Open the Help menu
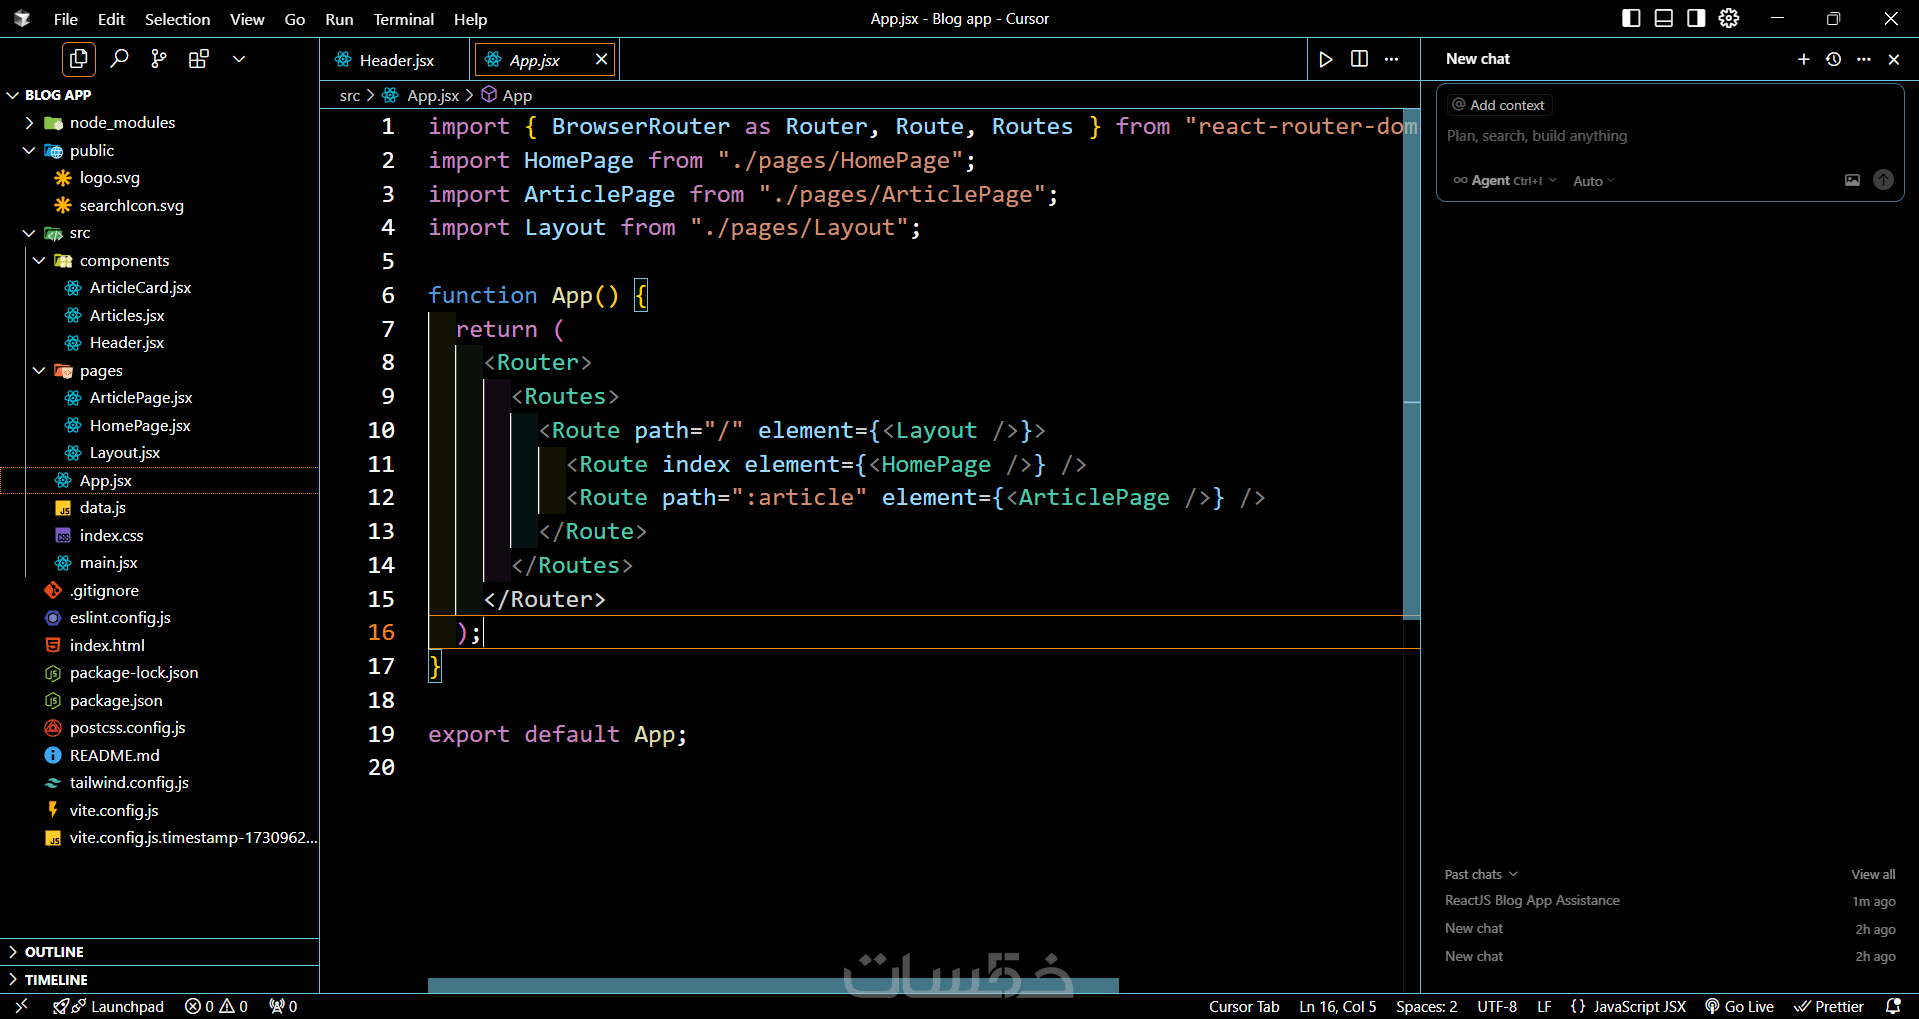The image size is (1919, 1019). click(x=470, y=19)
